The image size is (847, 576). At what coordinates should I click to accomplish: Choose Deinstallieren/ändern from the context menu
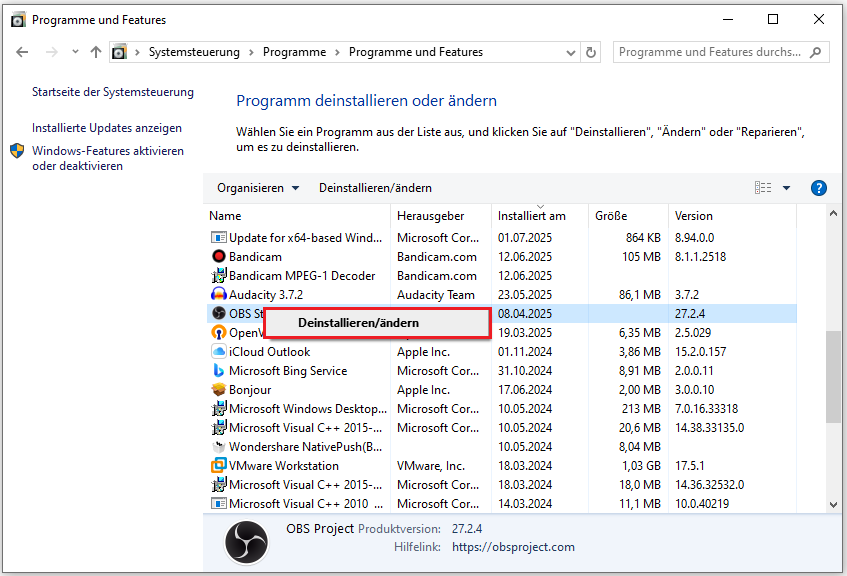(x=378, y=323)
